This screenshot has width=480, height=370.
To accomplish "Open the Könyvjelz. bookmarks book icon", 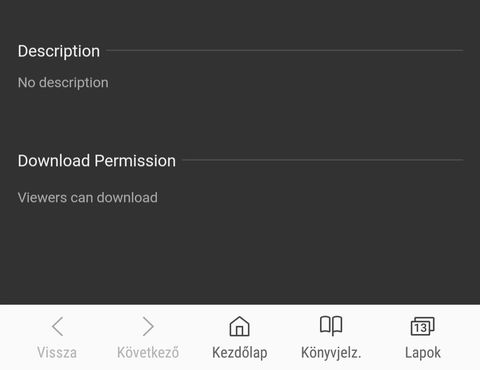I will point(331,325).
